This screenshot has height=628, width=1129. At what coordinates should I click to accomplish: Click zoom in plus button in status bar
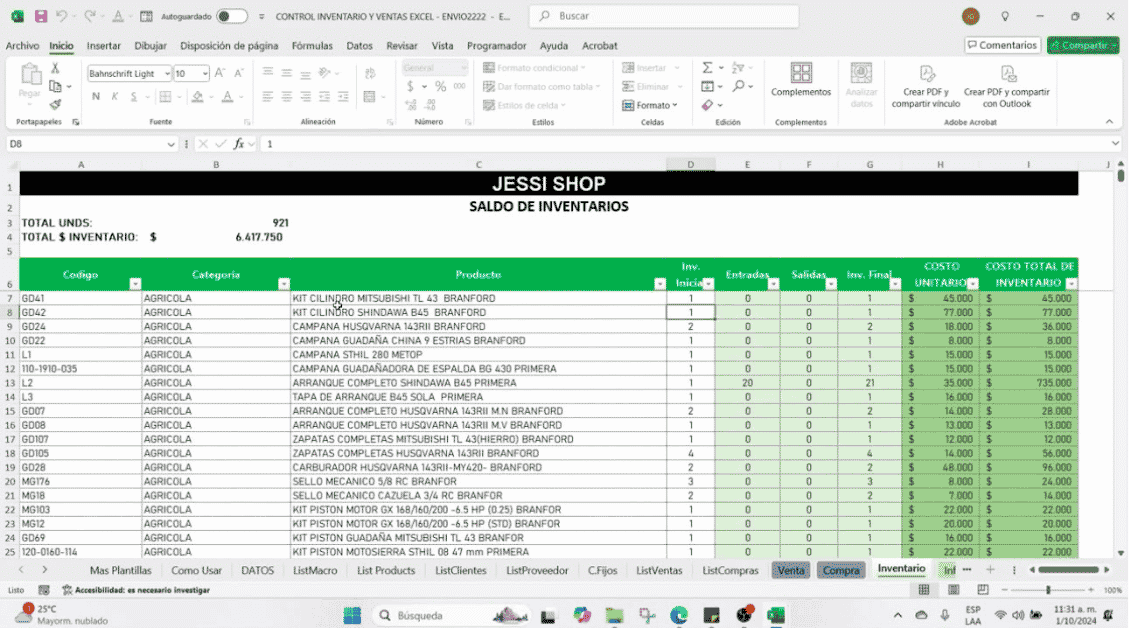pyautogui.click(x=1091, y=590)
